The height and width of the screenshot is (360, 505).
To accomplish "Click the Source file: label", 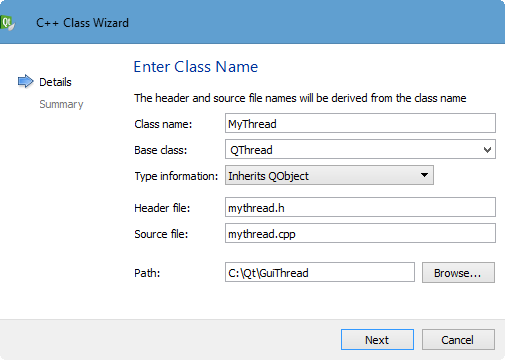I will click(x=161, y=234).
